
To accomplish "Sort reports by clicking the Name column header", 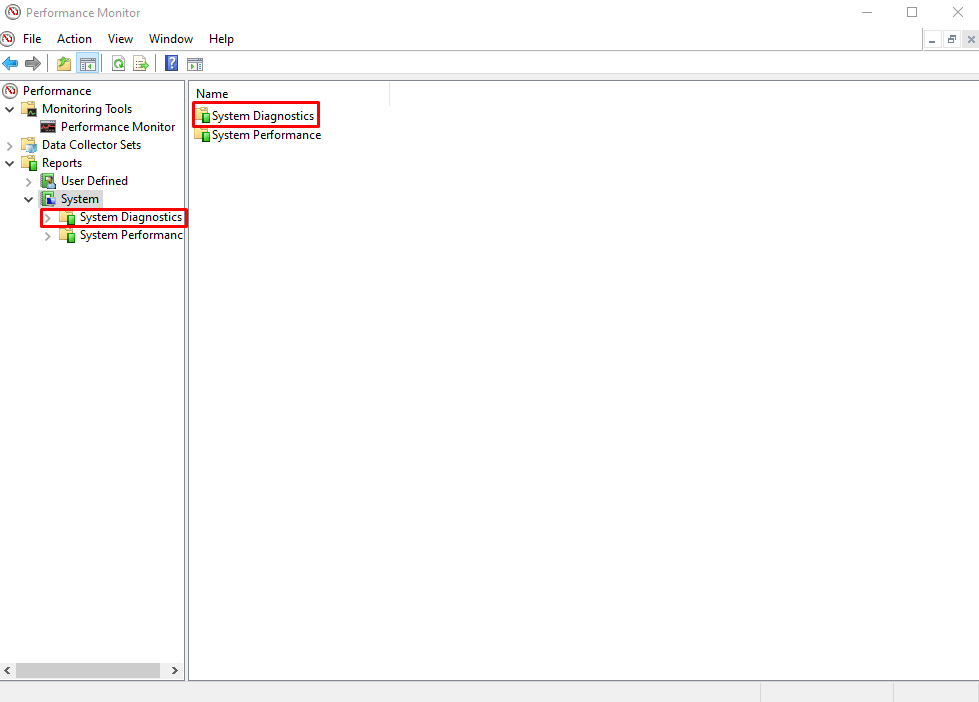I will (x=211, y=93).
